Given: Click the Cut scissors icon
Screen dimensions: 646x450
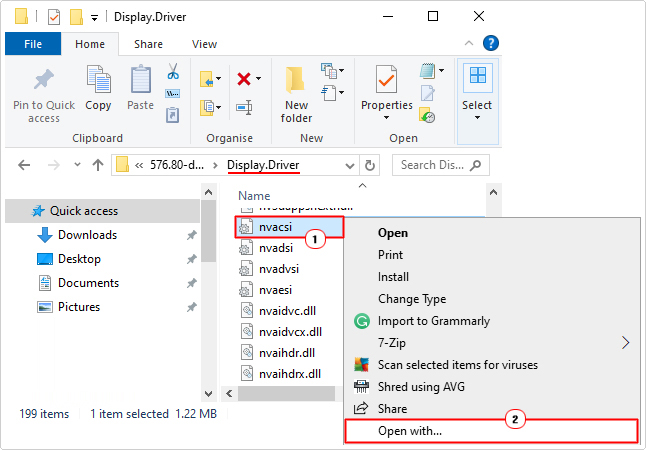Looking at the screenshot, I should pos(173,71).
